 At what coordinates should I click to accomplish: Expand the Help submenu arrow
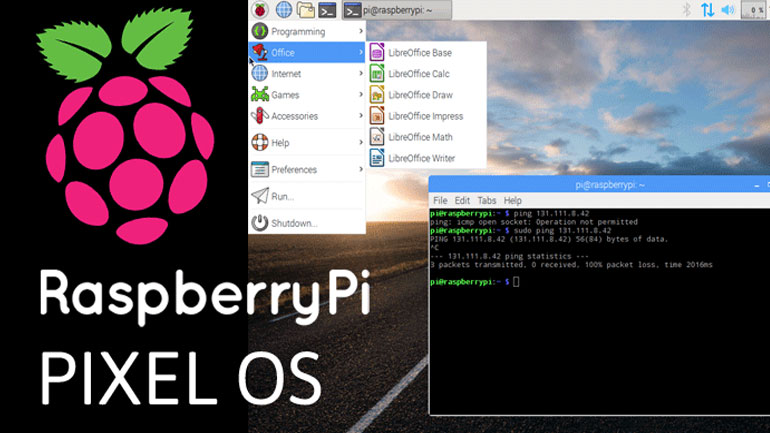coord(361,142)
